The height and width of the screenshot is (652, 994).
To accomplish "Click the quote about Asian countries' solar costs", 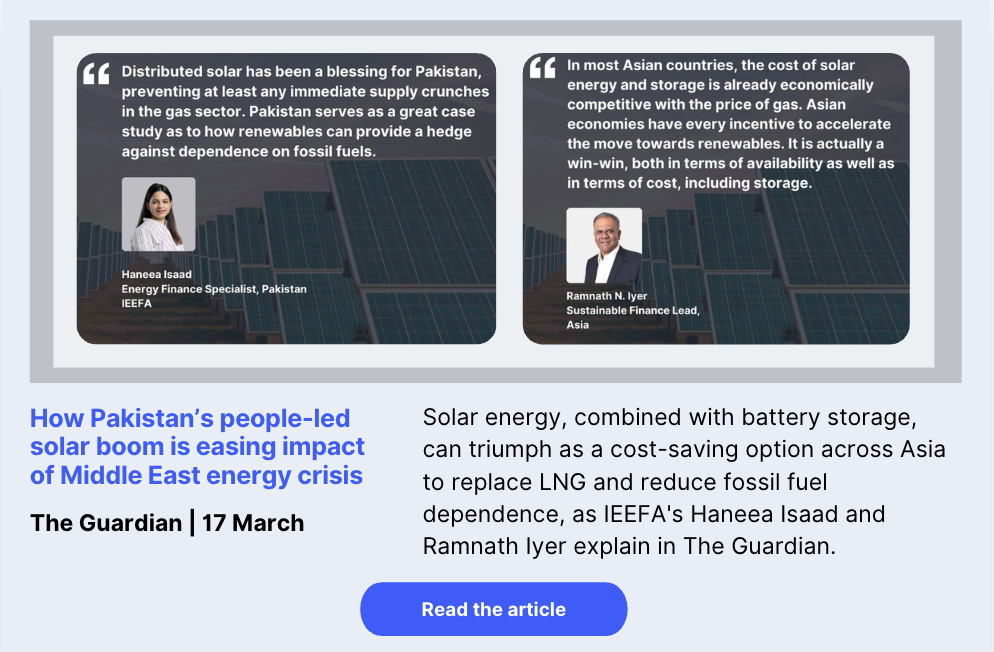I will [x=730, y=124].
